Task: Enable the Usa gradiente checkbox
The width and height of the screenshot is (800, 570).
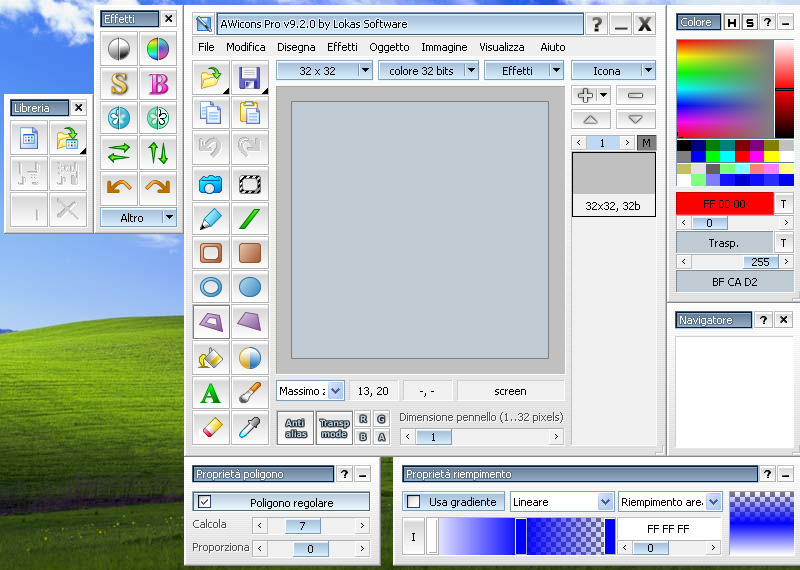Action: 413,502
